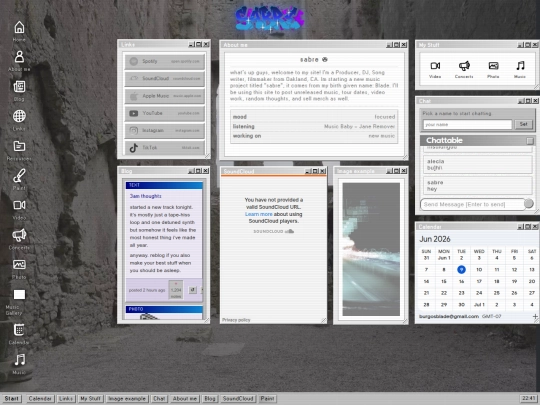Select highlighted date 9 in Calendar
Image resolution: width=540 pixels, height=405 pixels.
coord(461,270)
